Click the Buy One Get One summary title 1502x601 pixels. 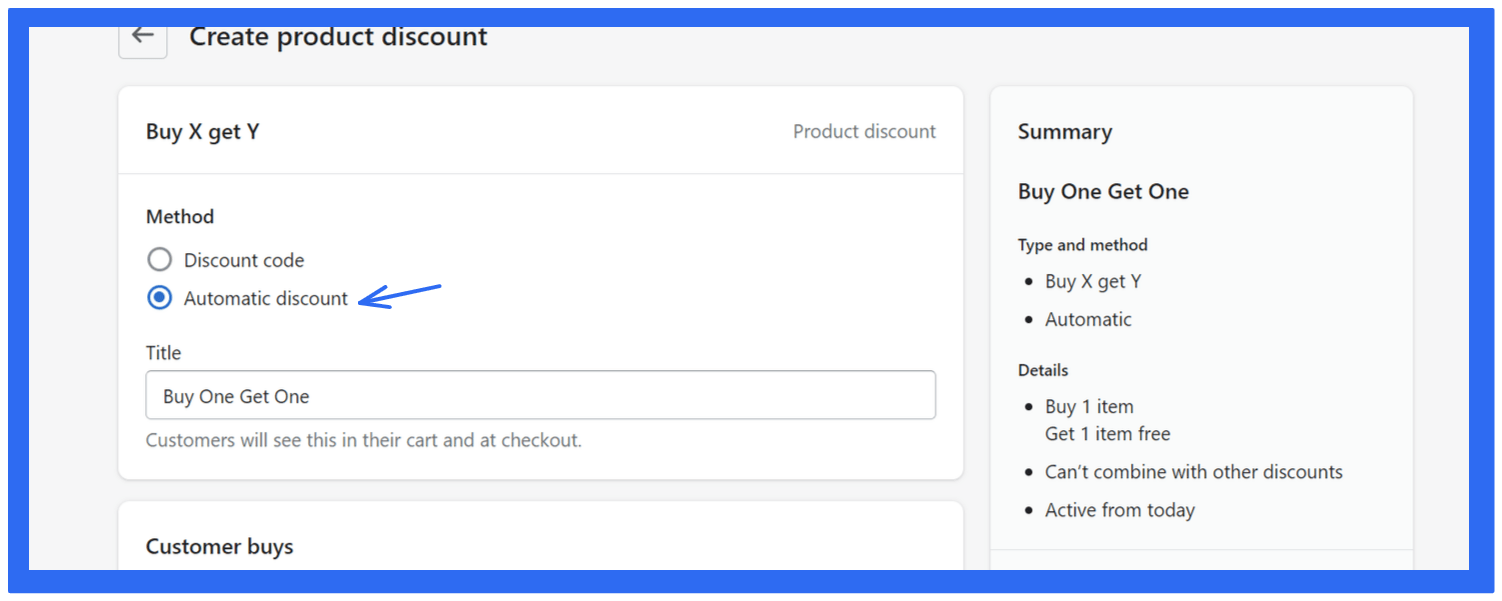pos(1103,191)
